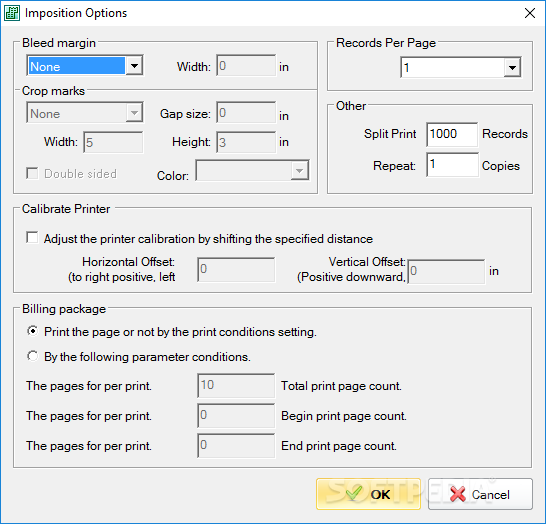
Task: Click the Begin print page count label
Action: coord(344,416)
